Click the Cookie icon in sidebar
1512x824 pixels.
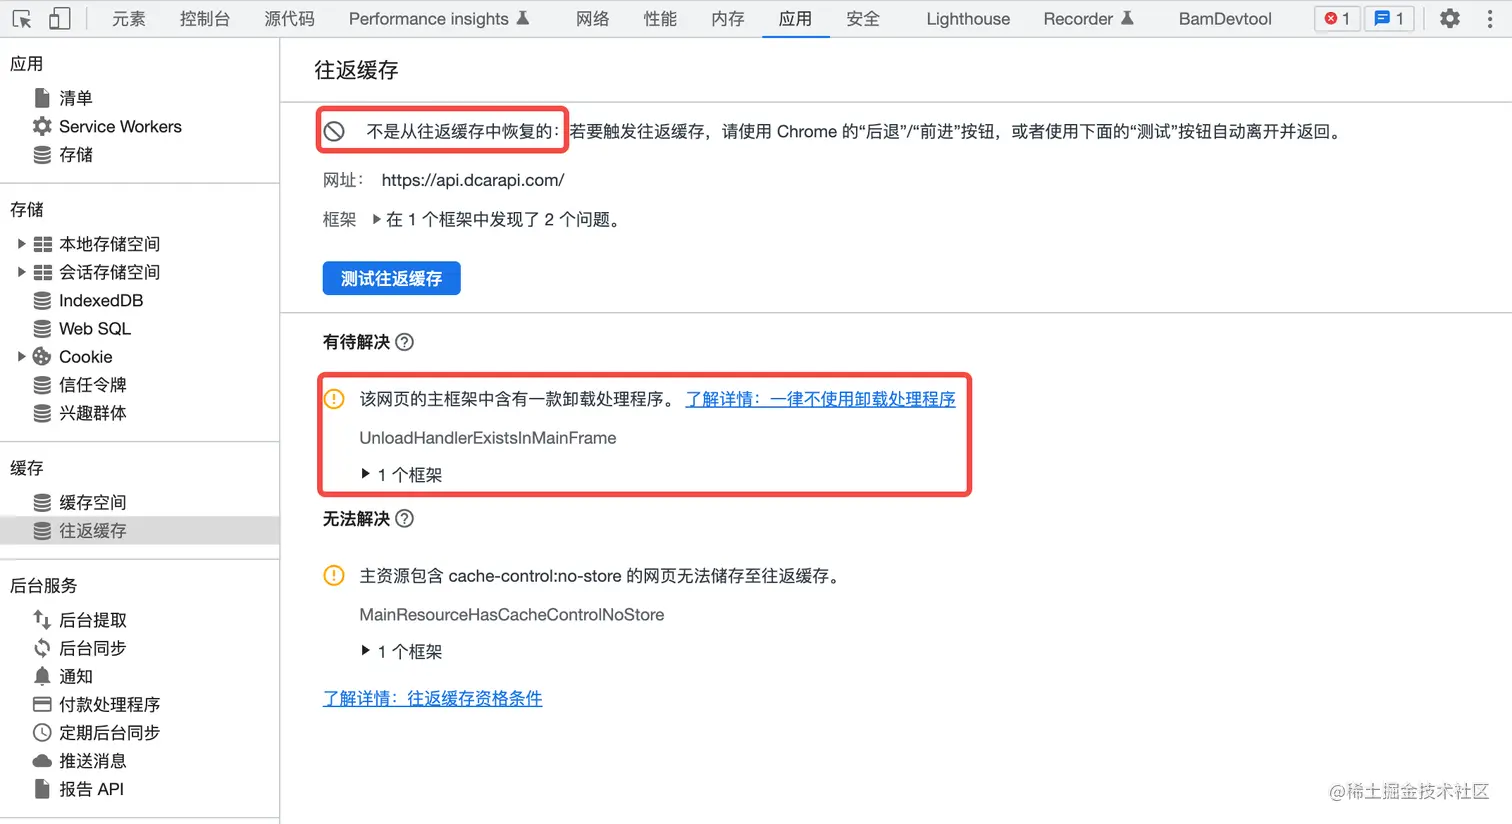[x=42, y=356]
